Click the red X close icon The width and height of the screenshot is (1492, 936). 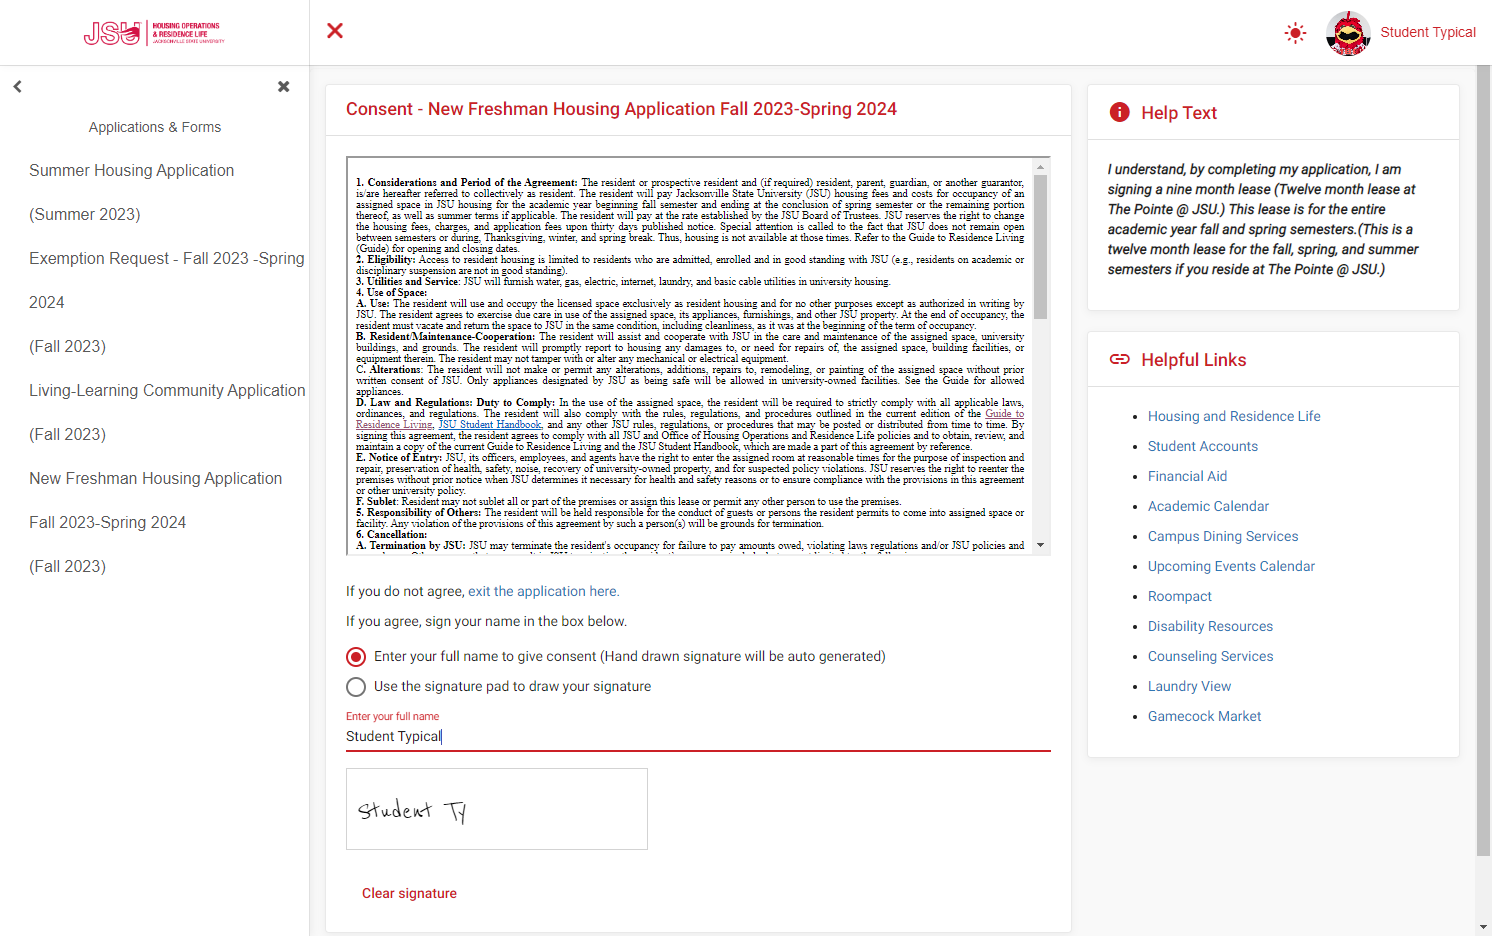pyautogui.click(x=335, y=31)
